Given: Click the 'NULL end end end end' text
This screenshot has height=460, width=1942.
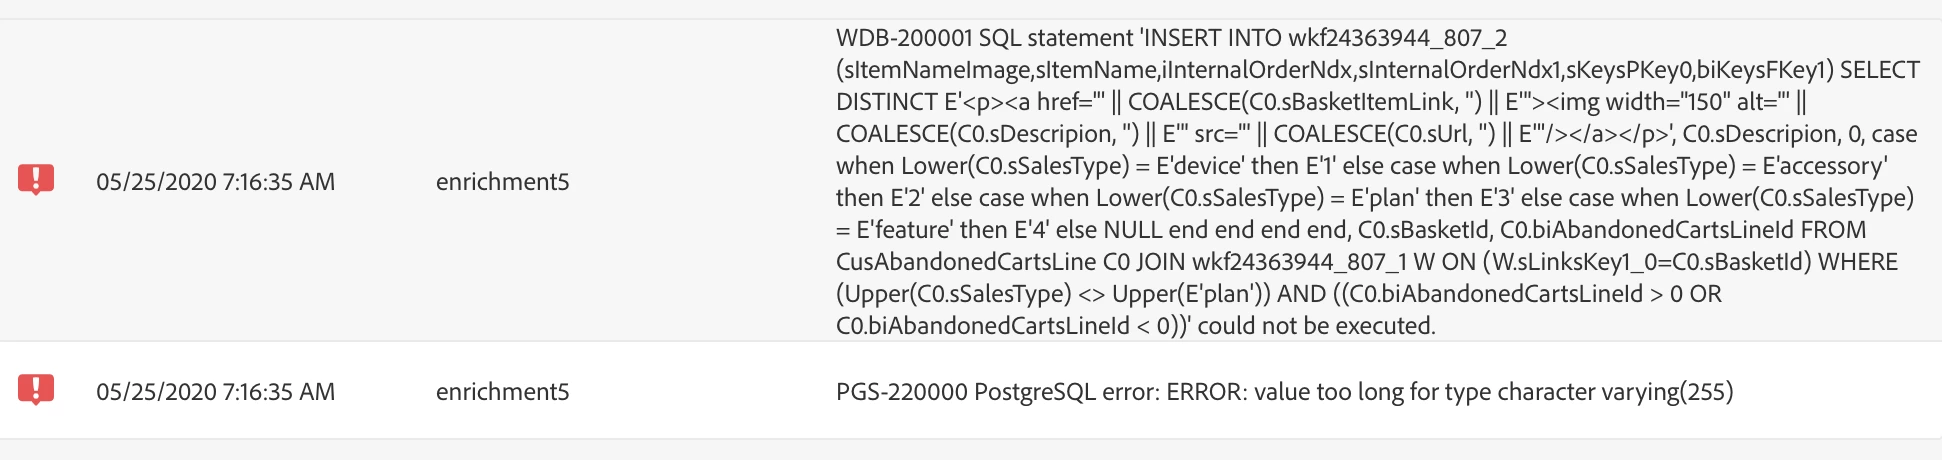Looking at the screenshot, I should pos(1225,230).
